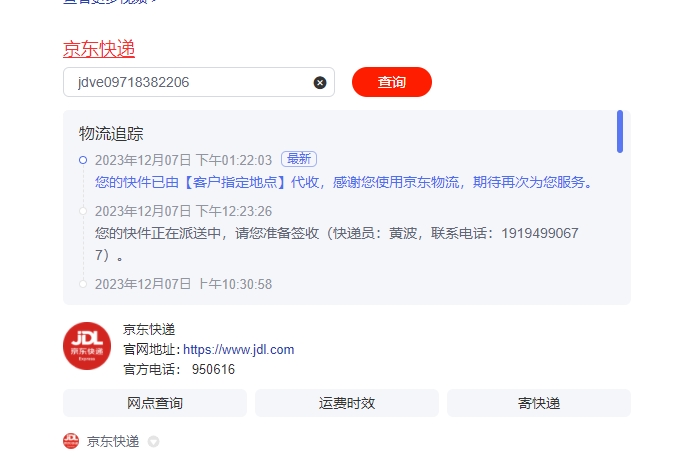Click the 最新 tag
This screenshot has width=680, height=456.
[299, 159]
